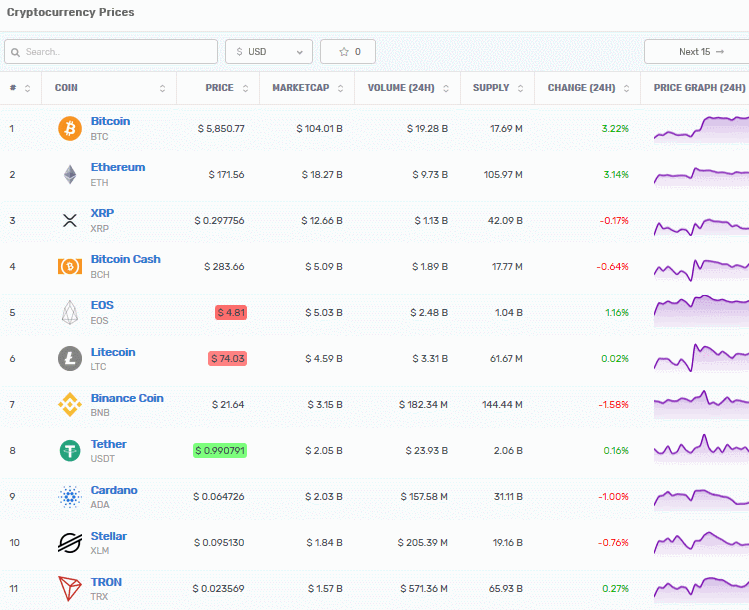This screenshot has width=749, height=610.
Task: Click the TRON logo icon
Action: click(x=70, y=588)
